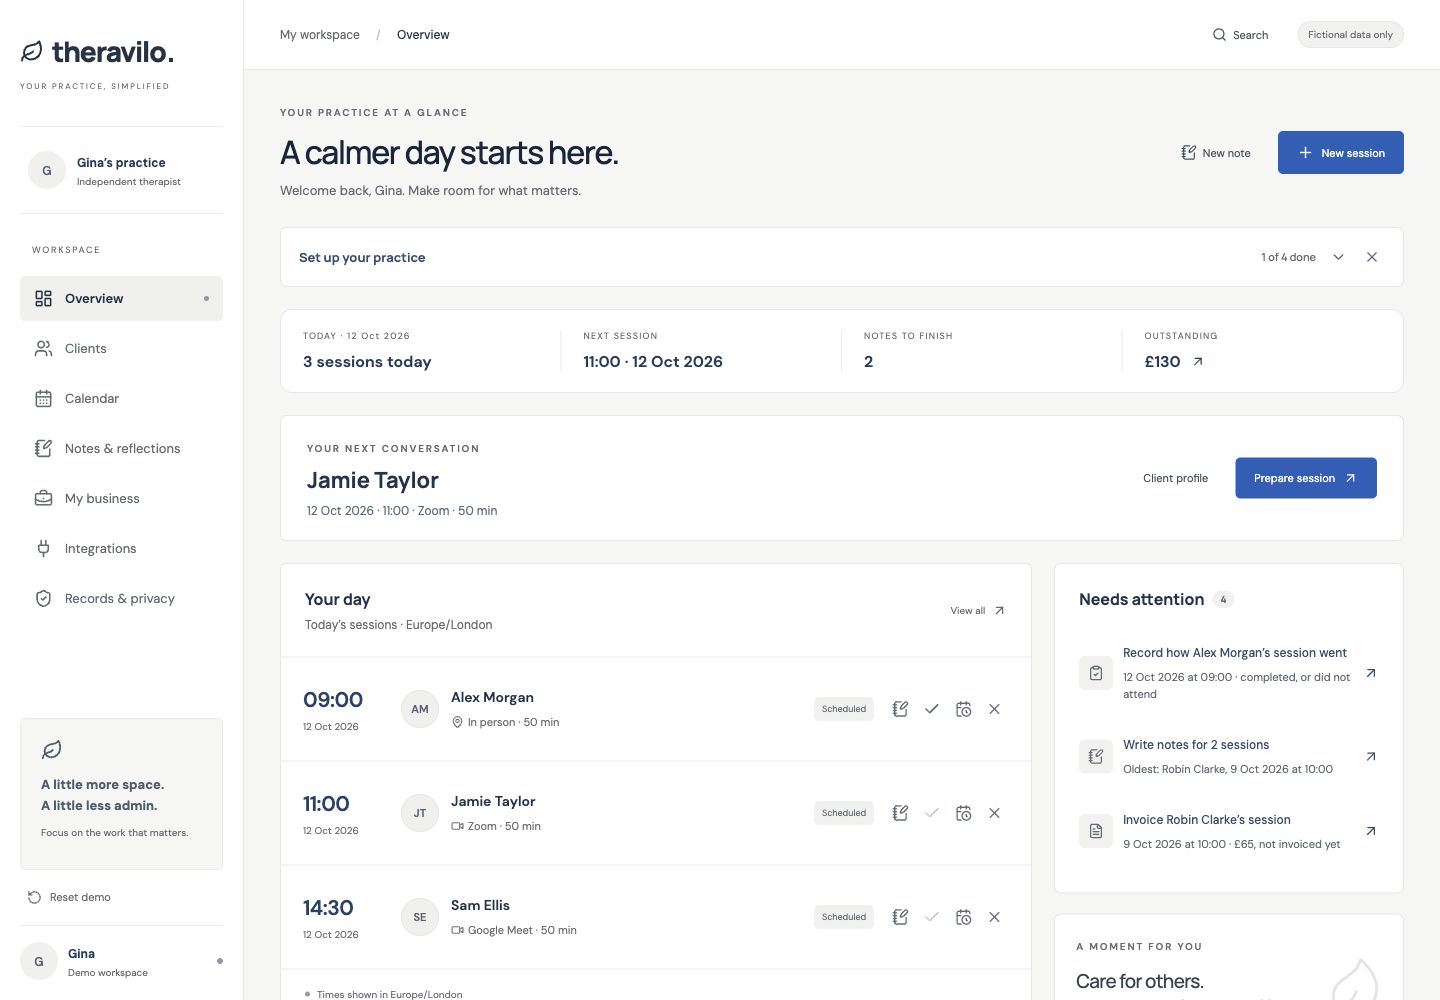Open the Integrations page

coord(121,549)
